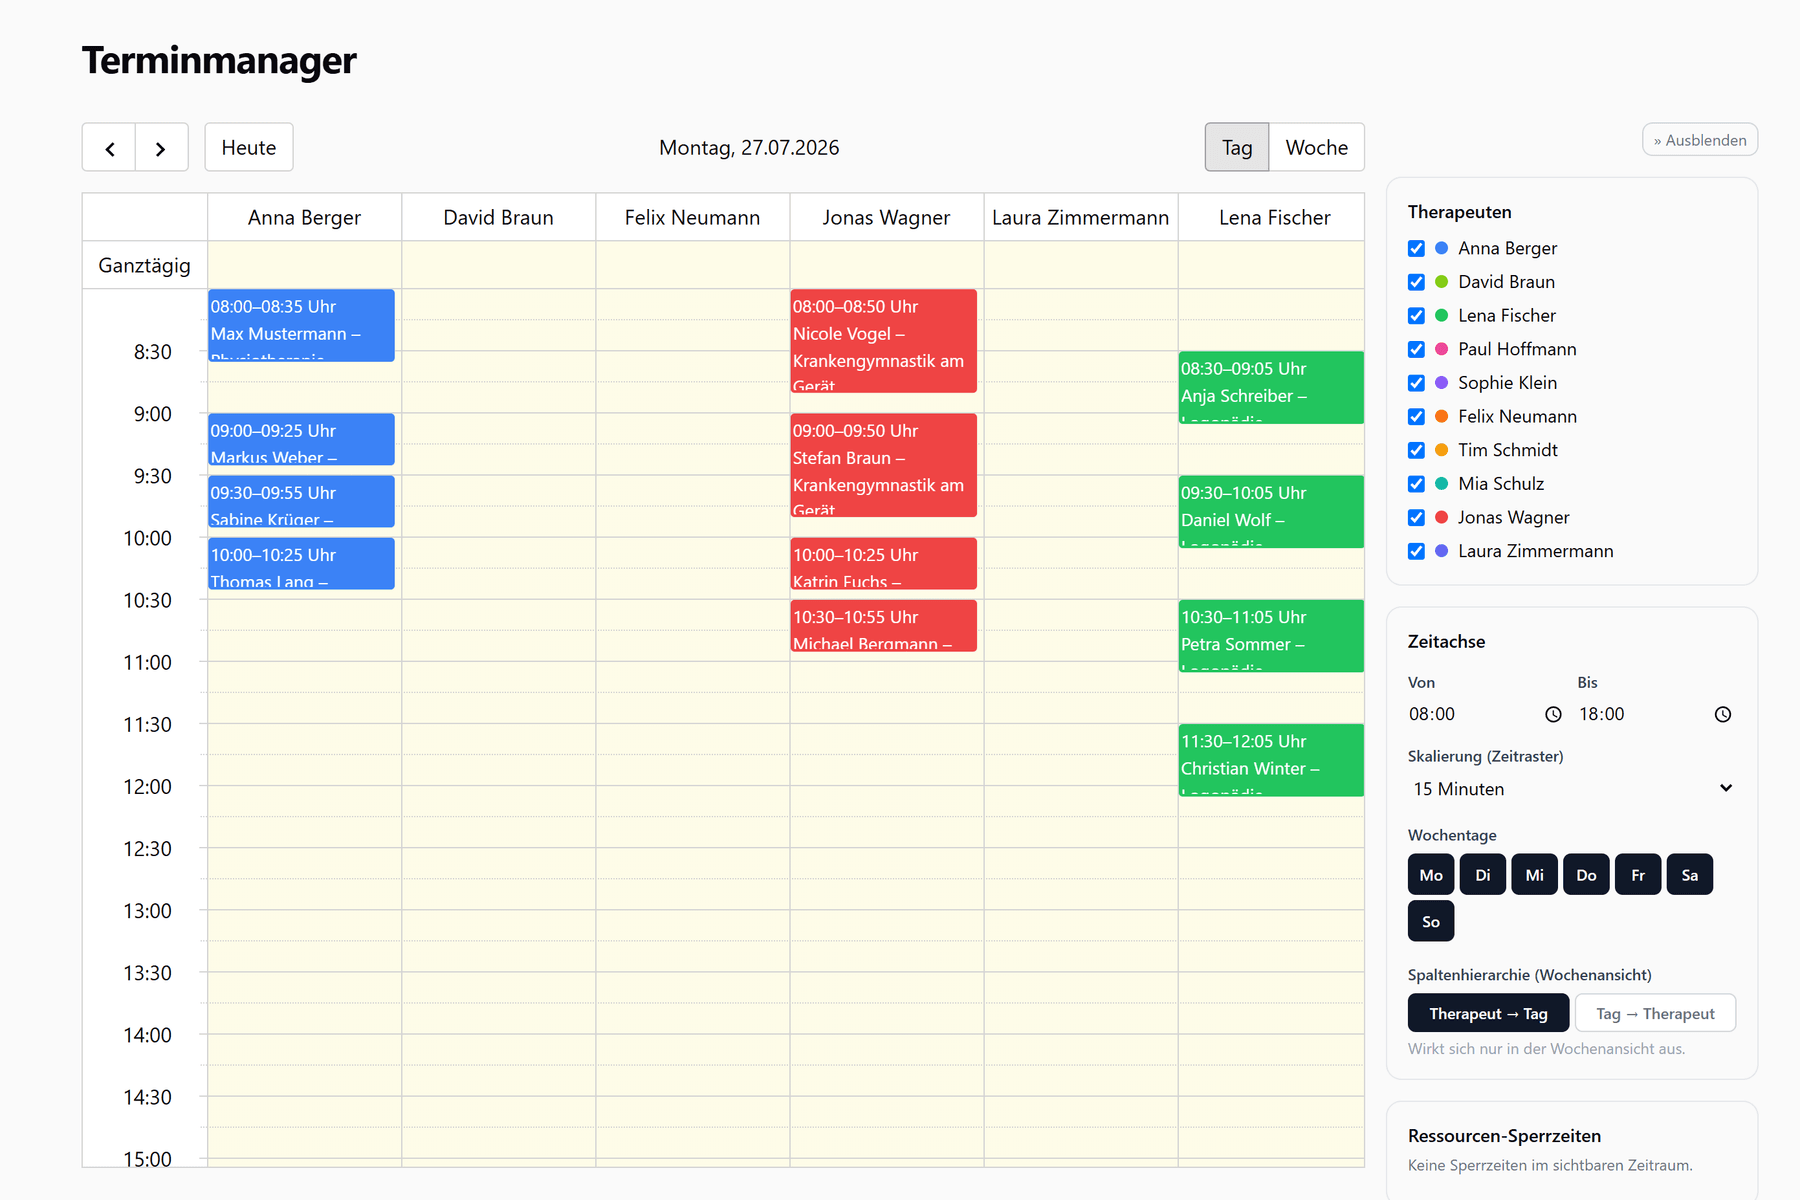The height and width of the screenshot is (1200, 1800).
Task: Select Tag → Therapeut hierarchy
Action: (x=1655, y=1013)
